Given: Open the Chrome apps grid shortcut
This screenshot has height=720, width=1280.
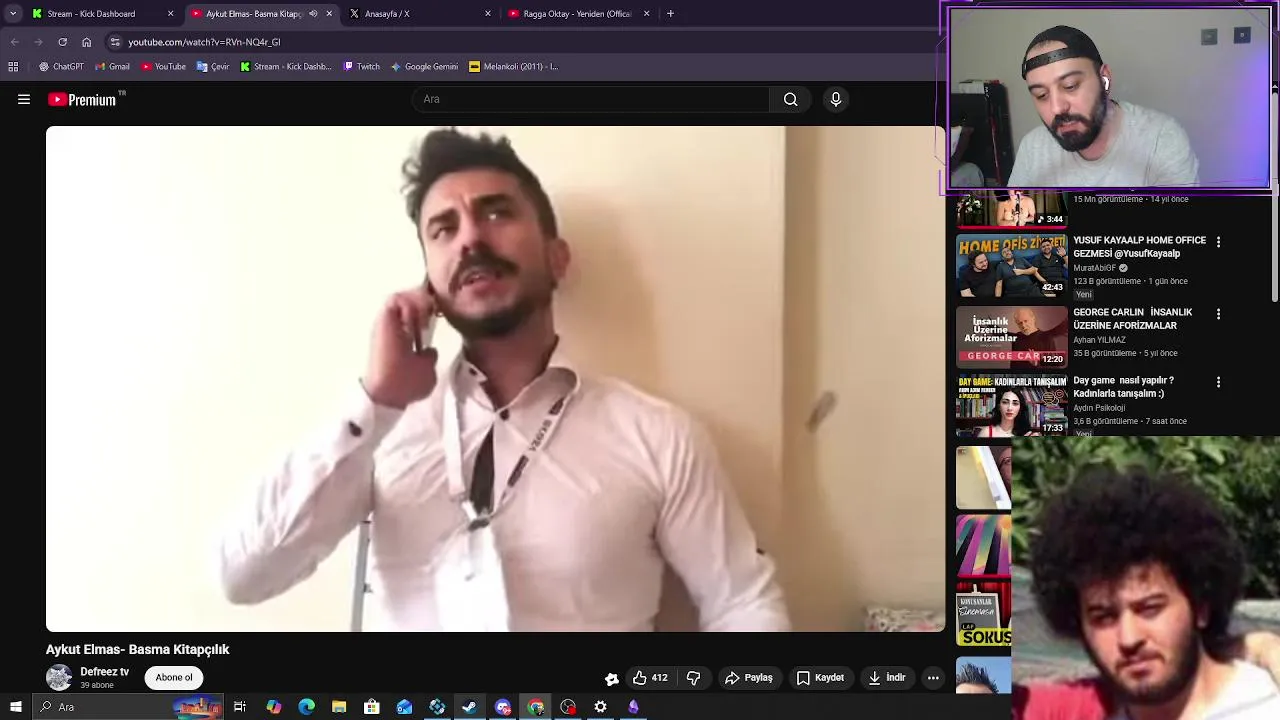Looking at the screenshot, I should [13, 67].
